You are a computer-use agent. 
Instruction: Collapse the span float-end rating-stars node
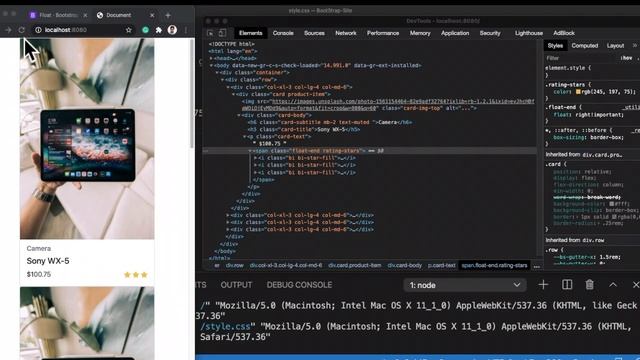(250, 151)
